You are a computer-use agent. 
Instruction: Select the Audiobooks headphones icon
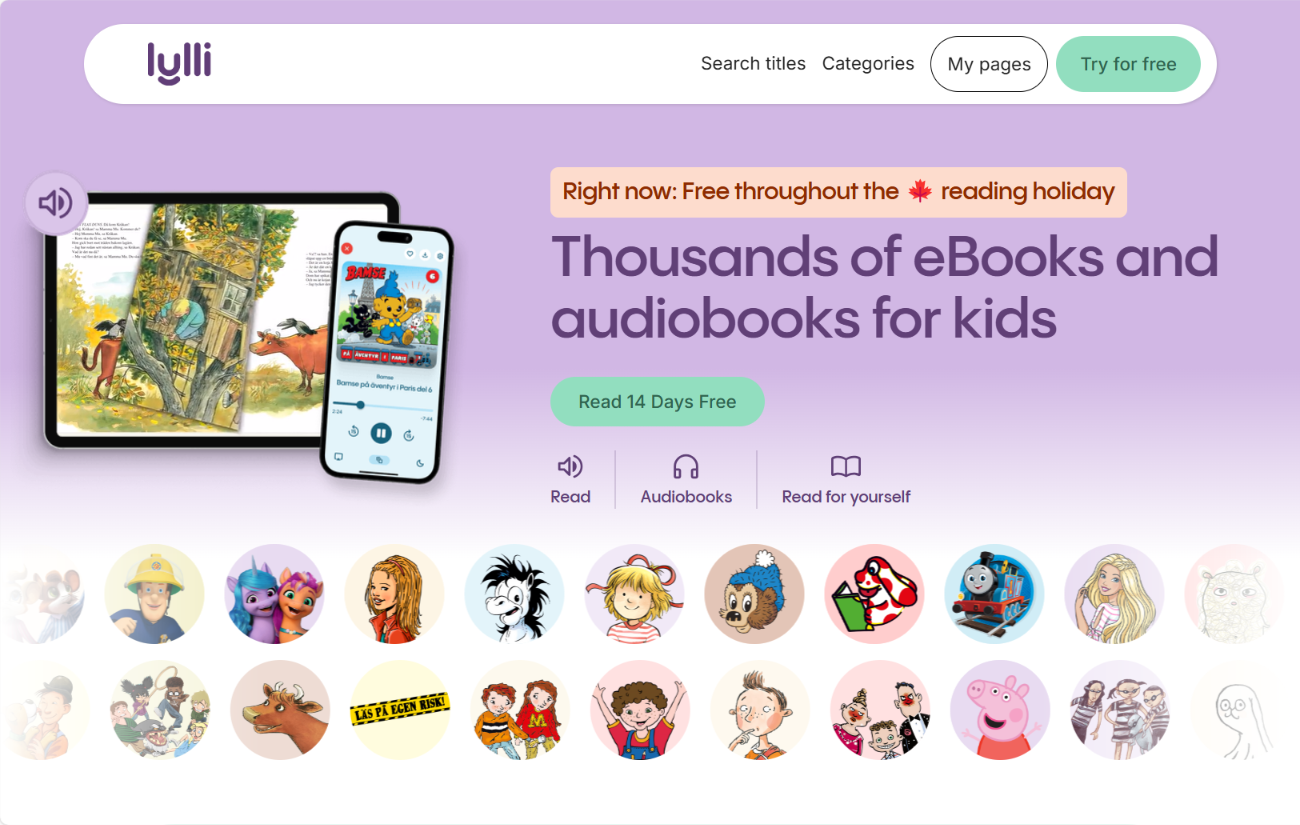coord(686,467)
